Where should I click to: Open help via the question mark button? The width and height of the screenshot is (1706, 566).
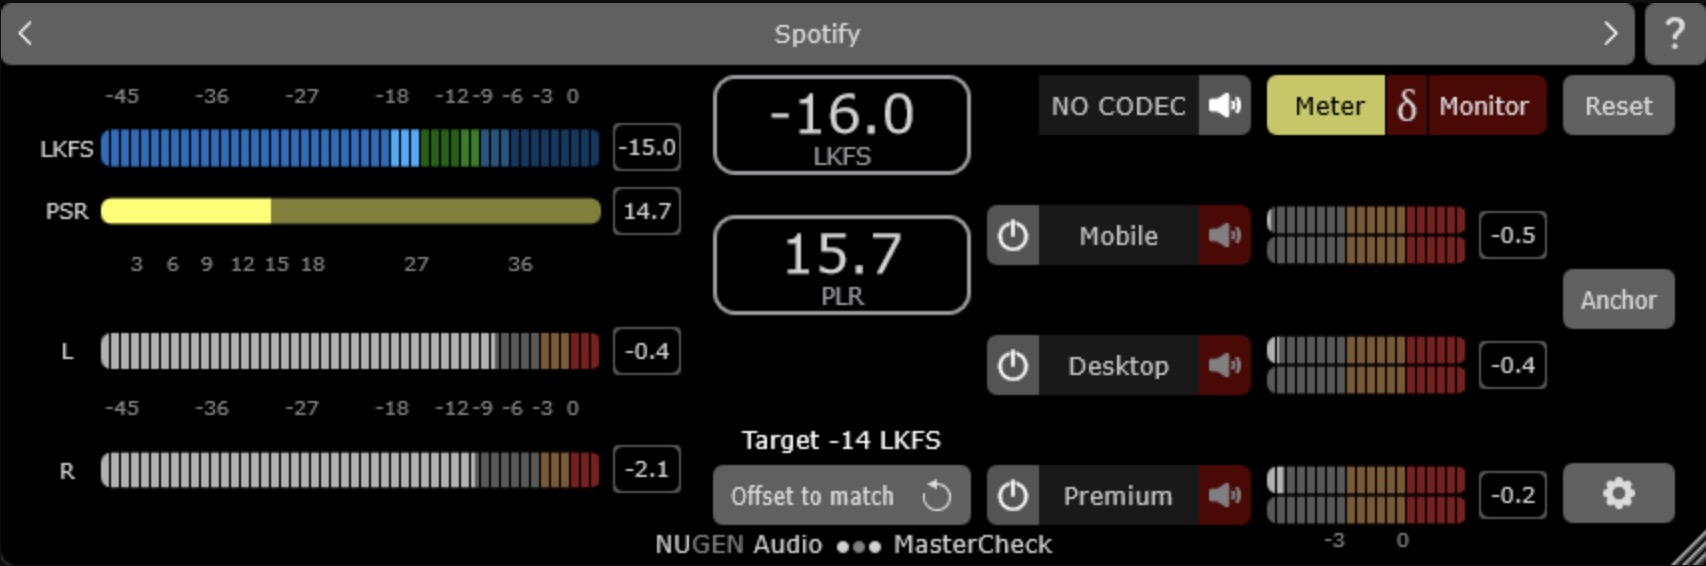pos(1674,33)
